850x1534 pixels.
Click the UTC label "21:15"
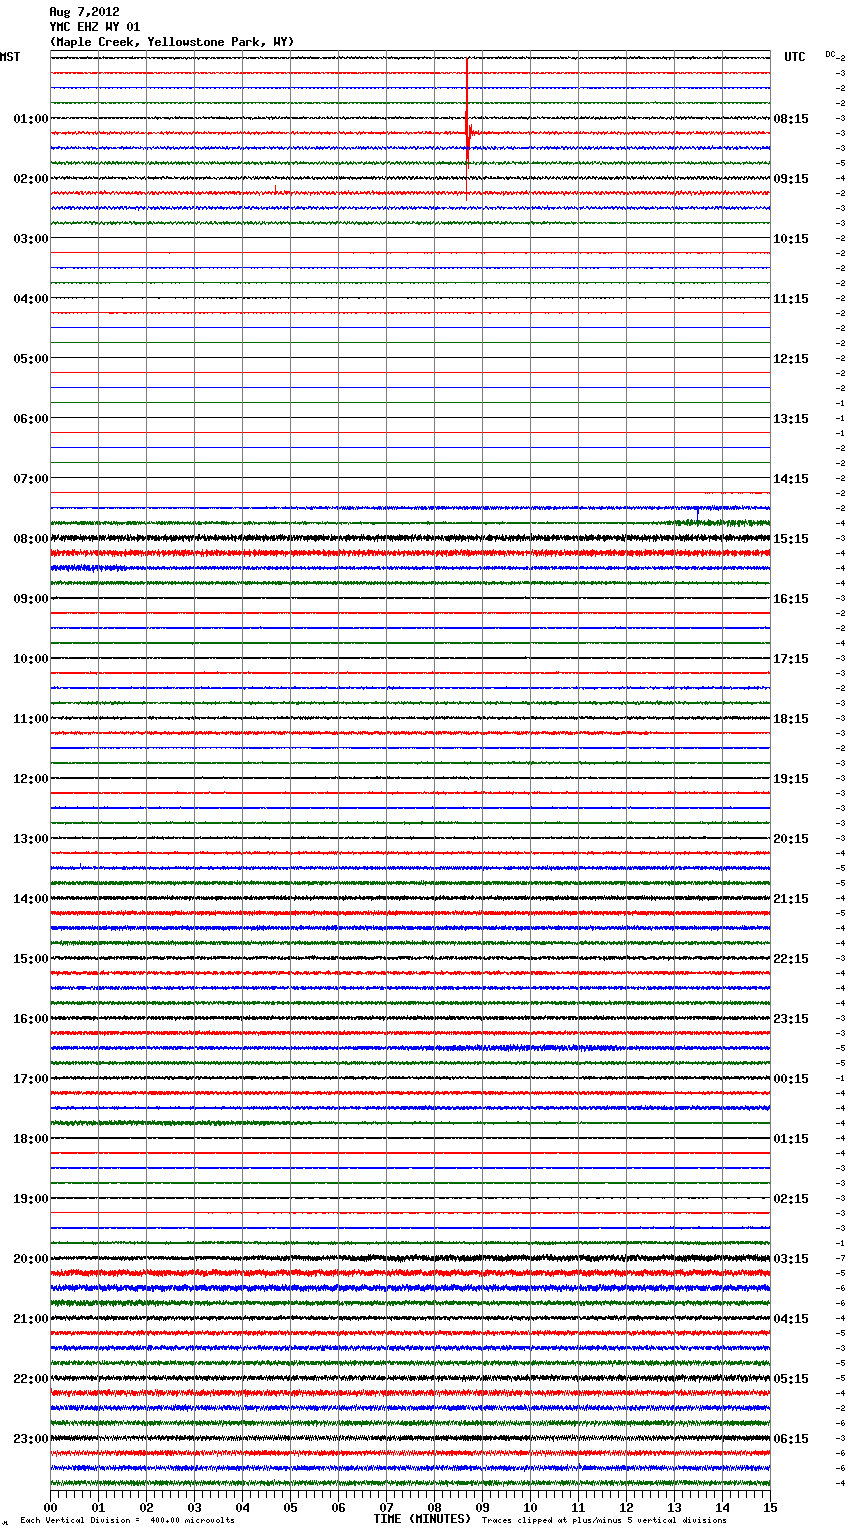[791, 899]
